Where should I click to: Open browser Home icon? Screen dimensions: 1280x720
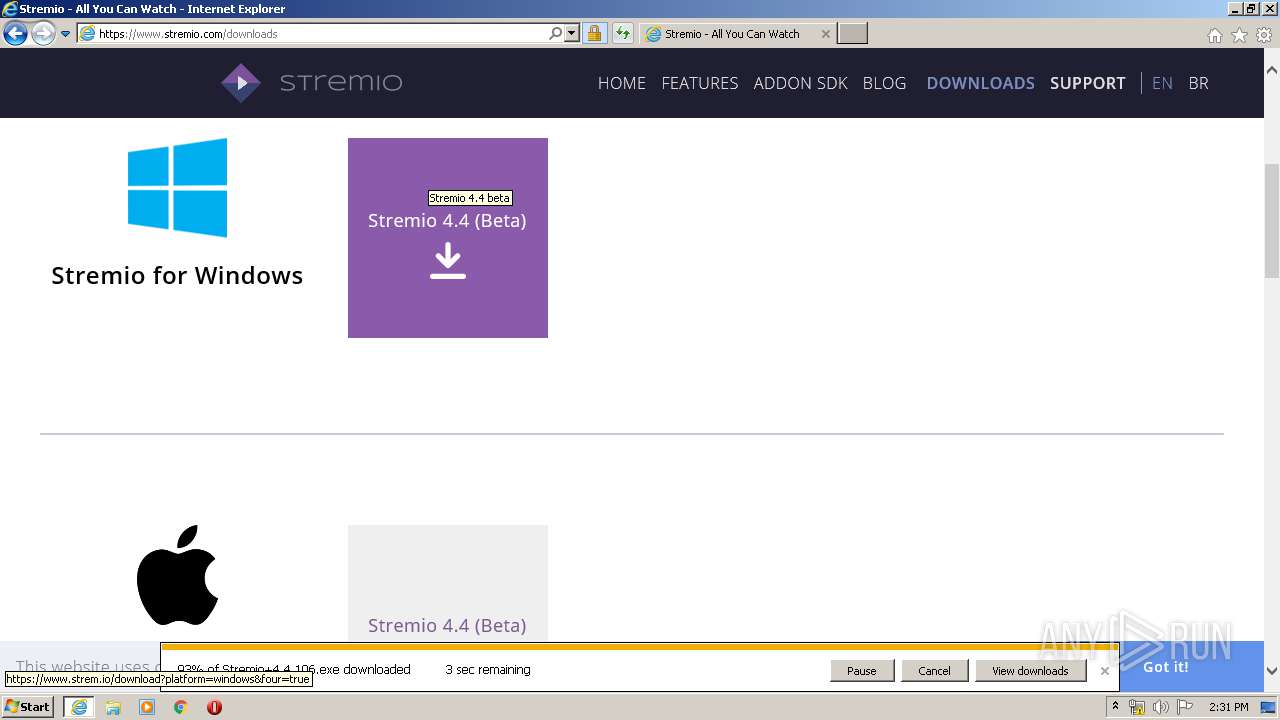(x=1214, y=35)
